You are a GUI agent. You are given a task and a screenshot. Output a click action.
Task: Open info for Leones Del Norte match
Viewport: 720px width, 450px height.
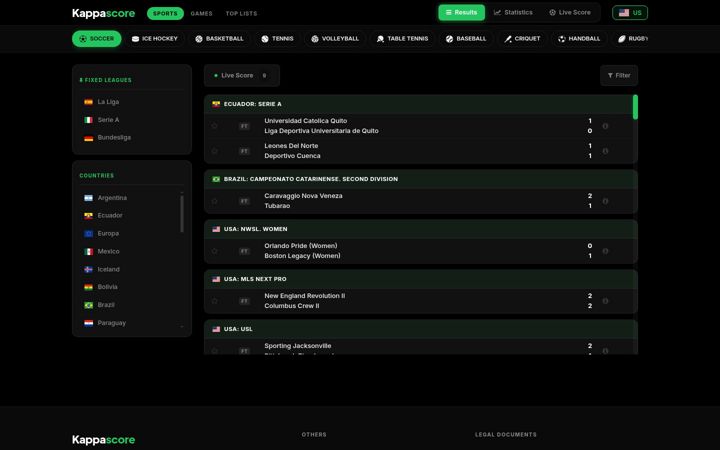[x=605, y=151]
